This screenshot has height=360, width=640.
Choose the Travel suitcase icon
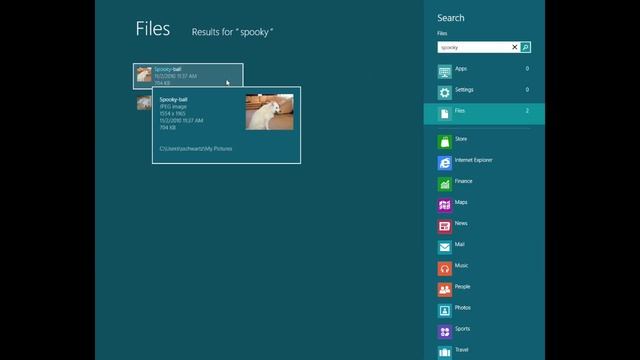[x=444, y=352]
